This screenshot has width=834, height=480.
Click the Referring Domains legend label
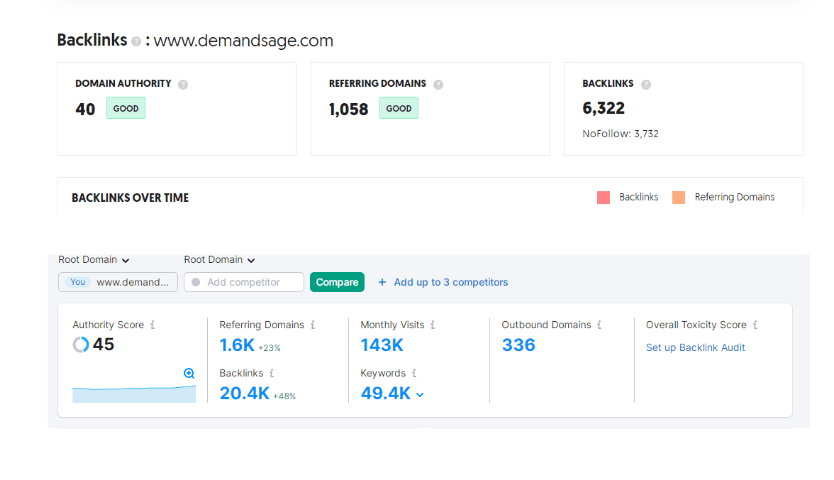click(735, 197)
